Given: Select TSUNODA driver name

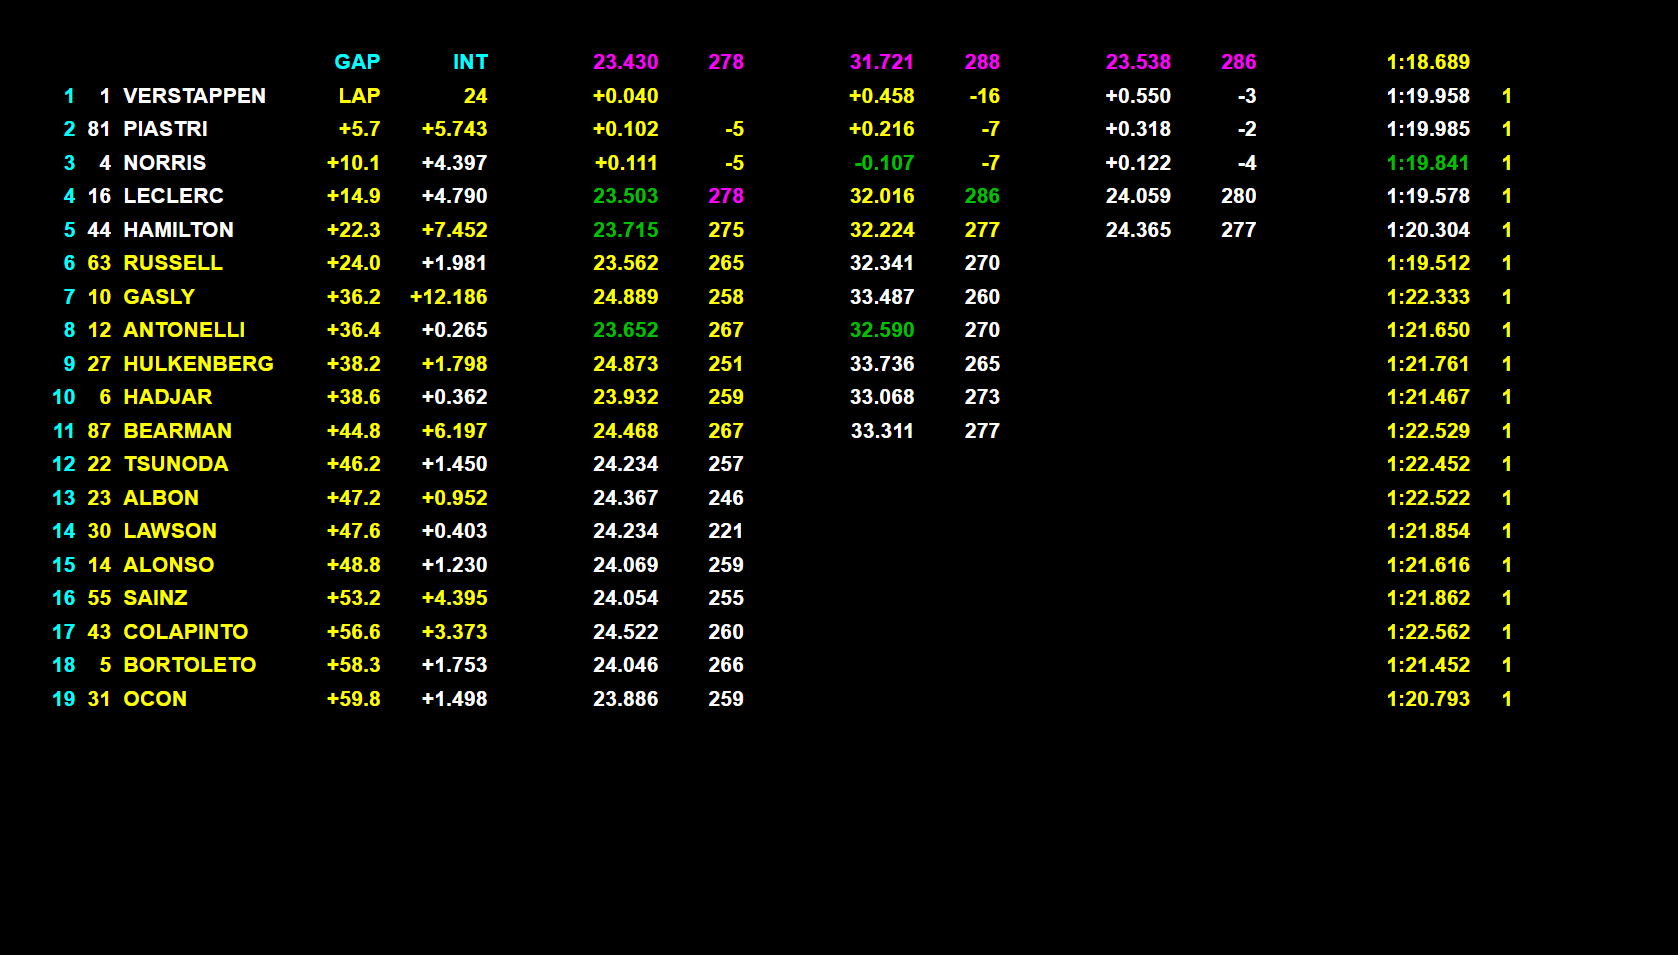Looking at the screenshot, I should (x=176, y=464).
